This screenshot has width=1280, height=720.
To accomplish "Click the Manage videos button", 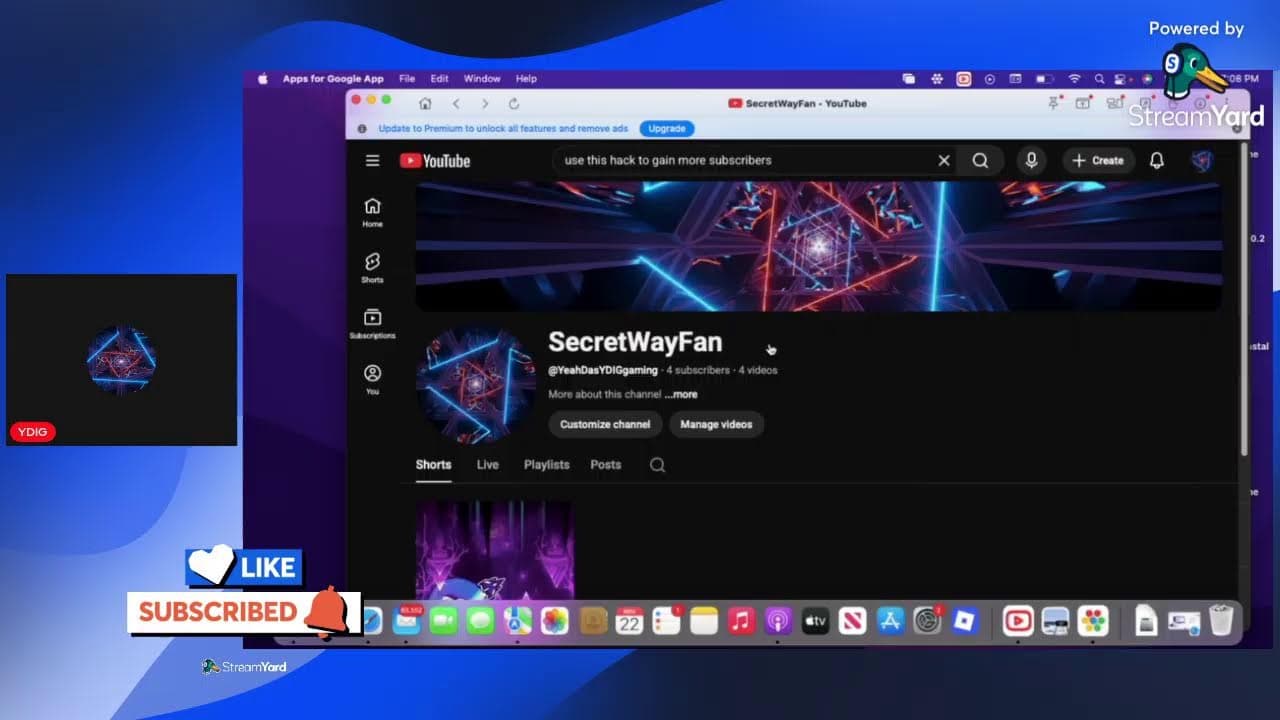I will 716,424.
